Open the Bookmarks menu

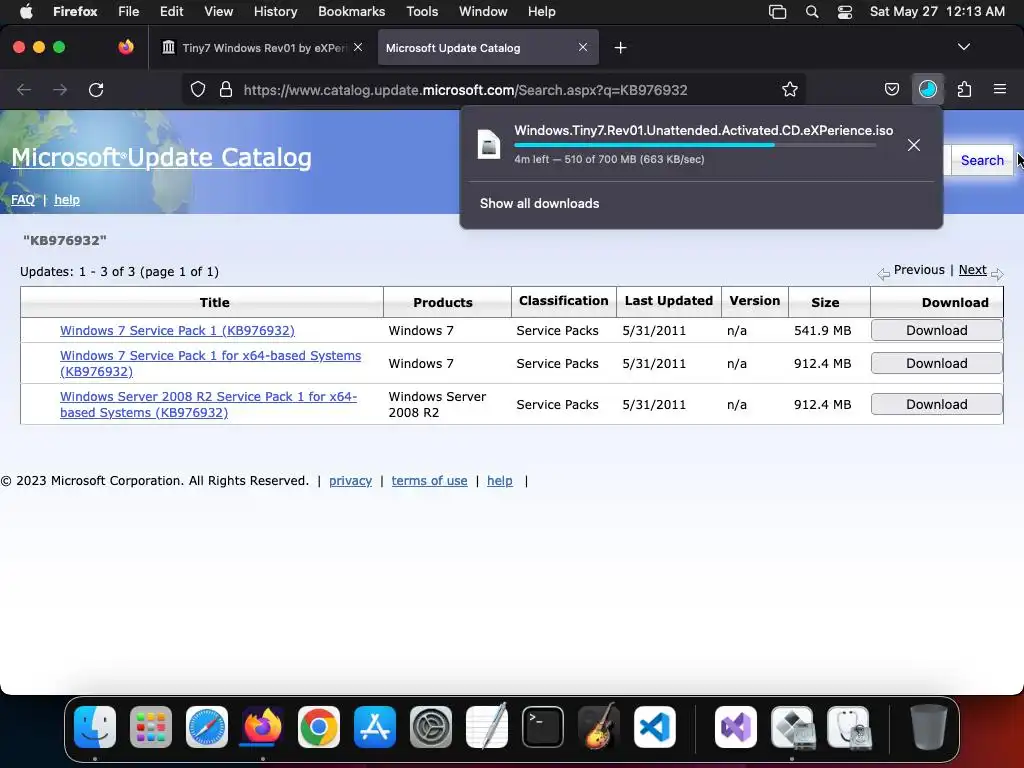point(351,12)
